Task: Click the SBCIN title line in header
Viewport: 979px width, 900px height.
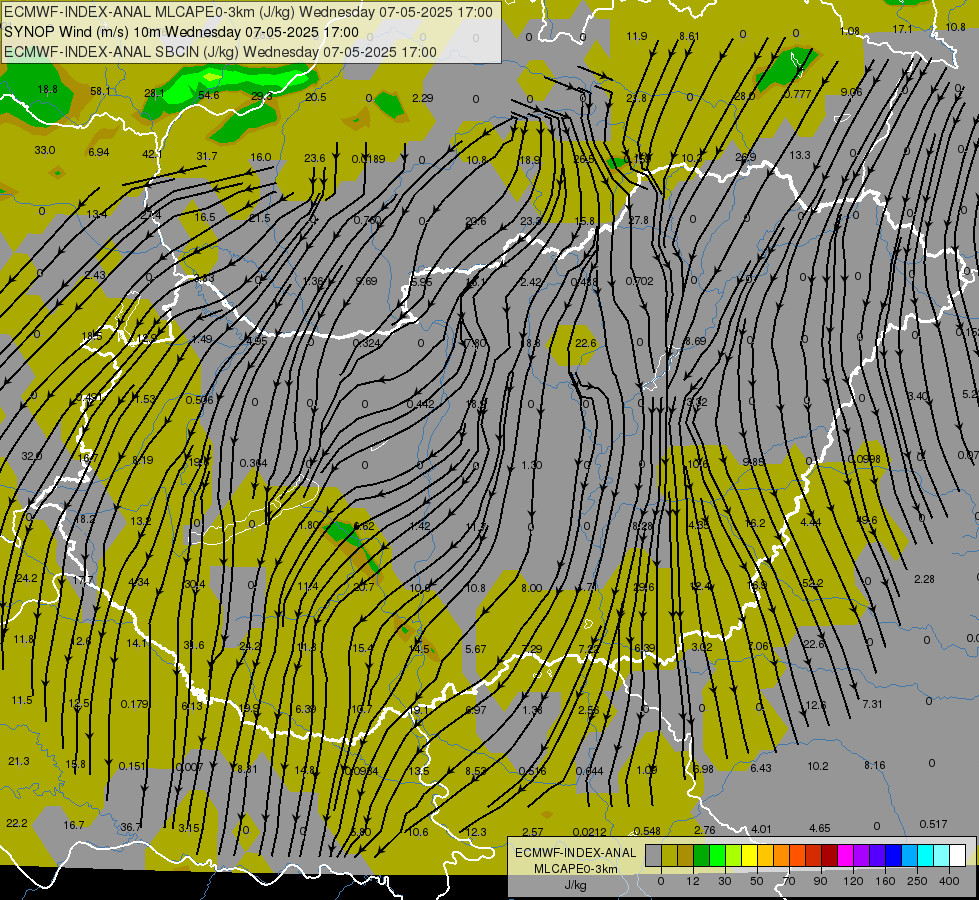Action: pyautogui.click(x=220, y=52)
